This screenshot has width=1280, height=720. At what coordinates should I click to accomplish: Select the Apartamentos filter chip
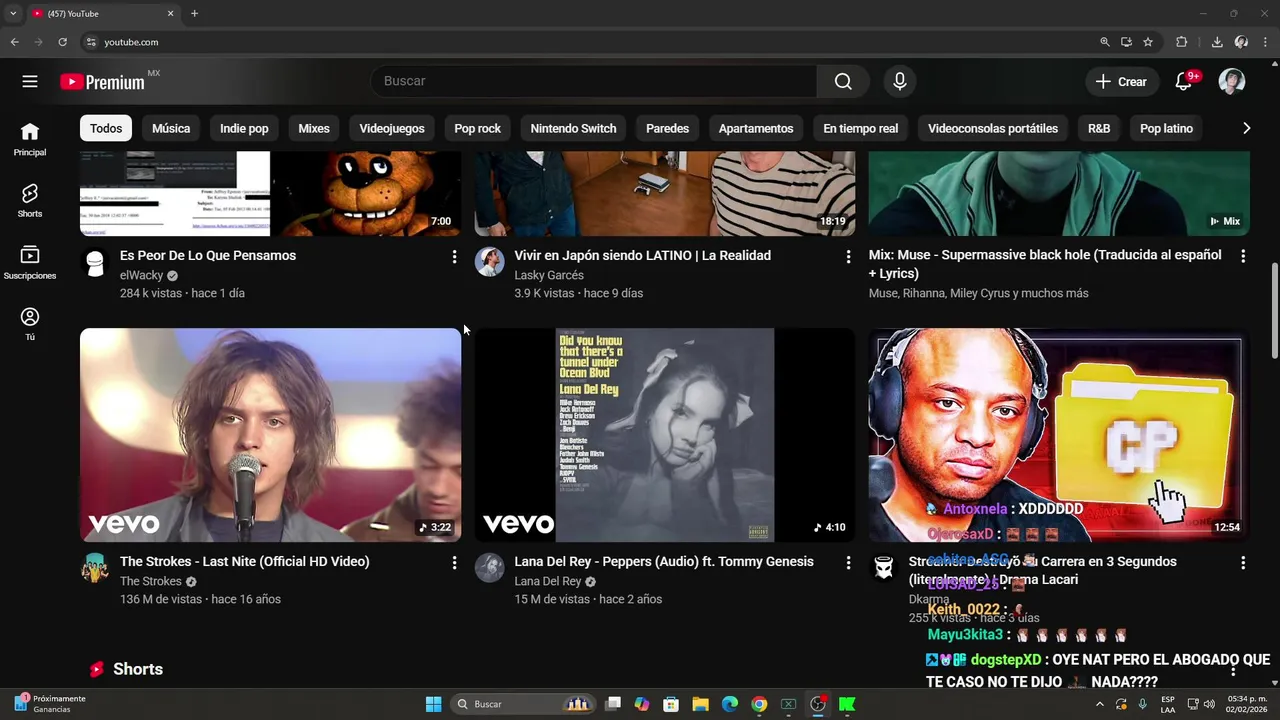click(756, 128)
